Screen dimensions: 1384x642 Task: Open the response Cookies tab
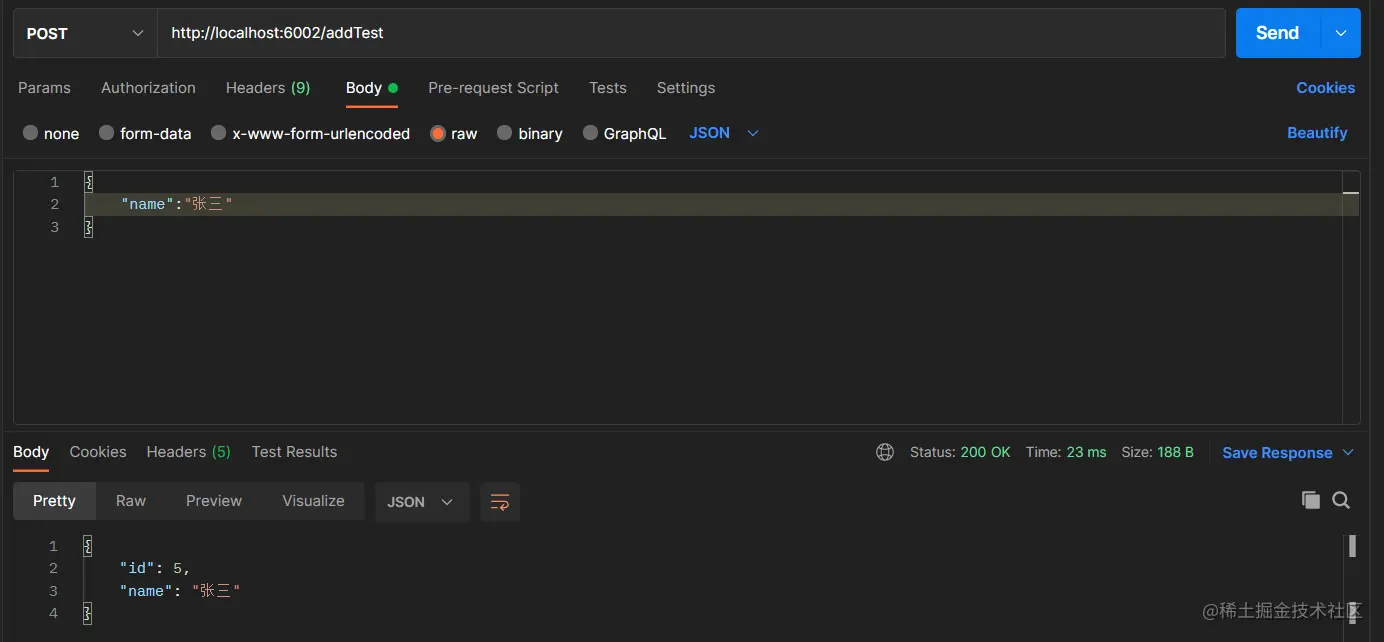pos(98,452)
